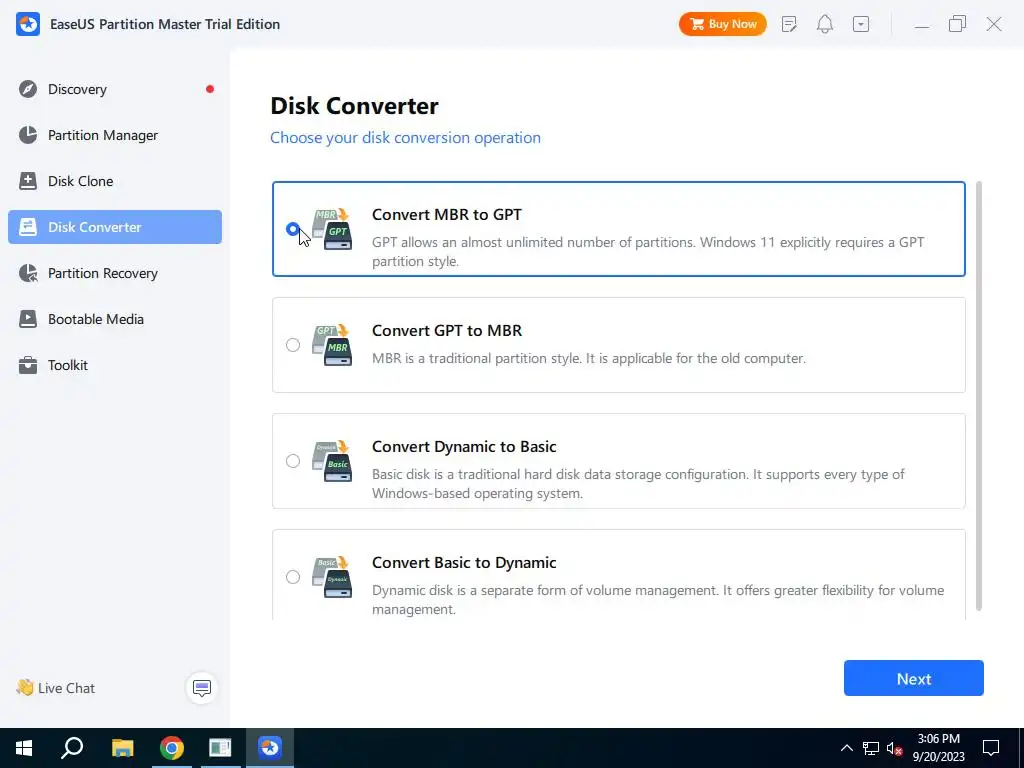The height and width of the screenshot is (768, 1024).
Task: Open Windows taskbar search
Action: (72, 748)
